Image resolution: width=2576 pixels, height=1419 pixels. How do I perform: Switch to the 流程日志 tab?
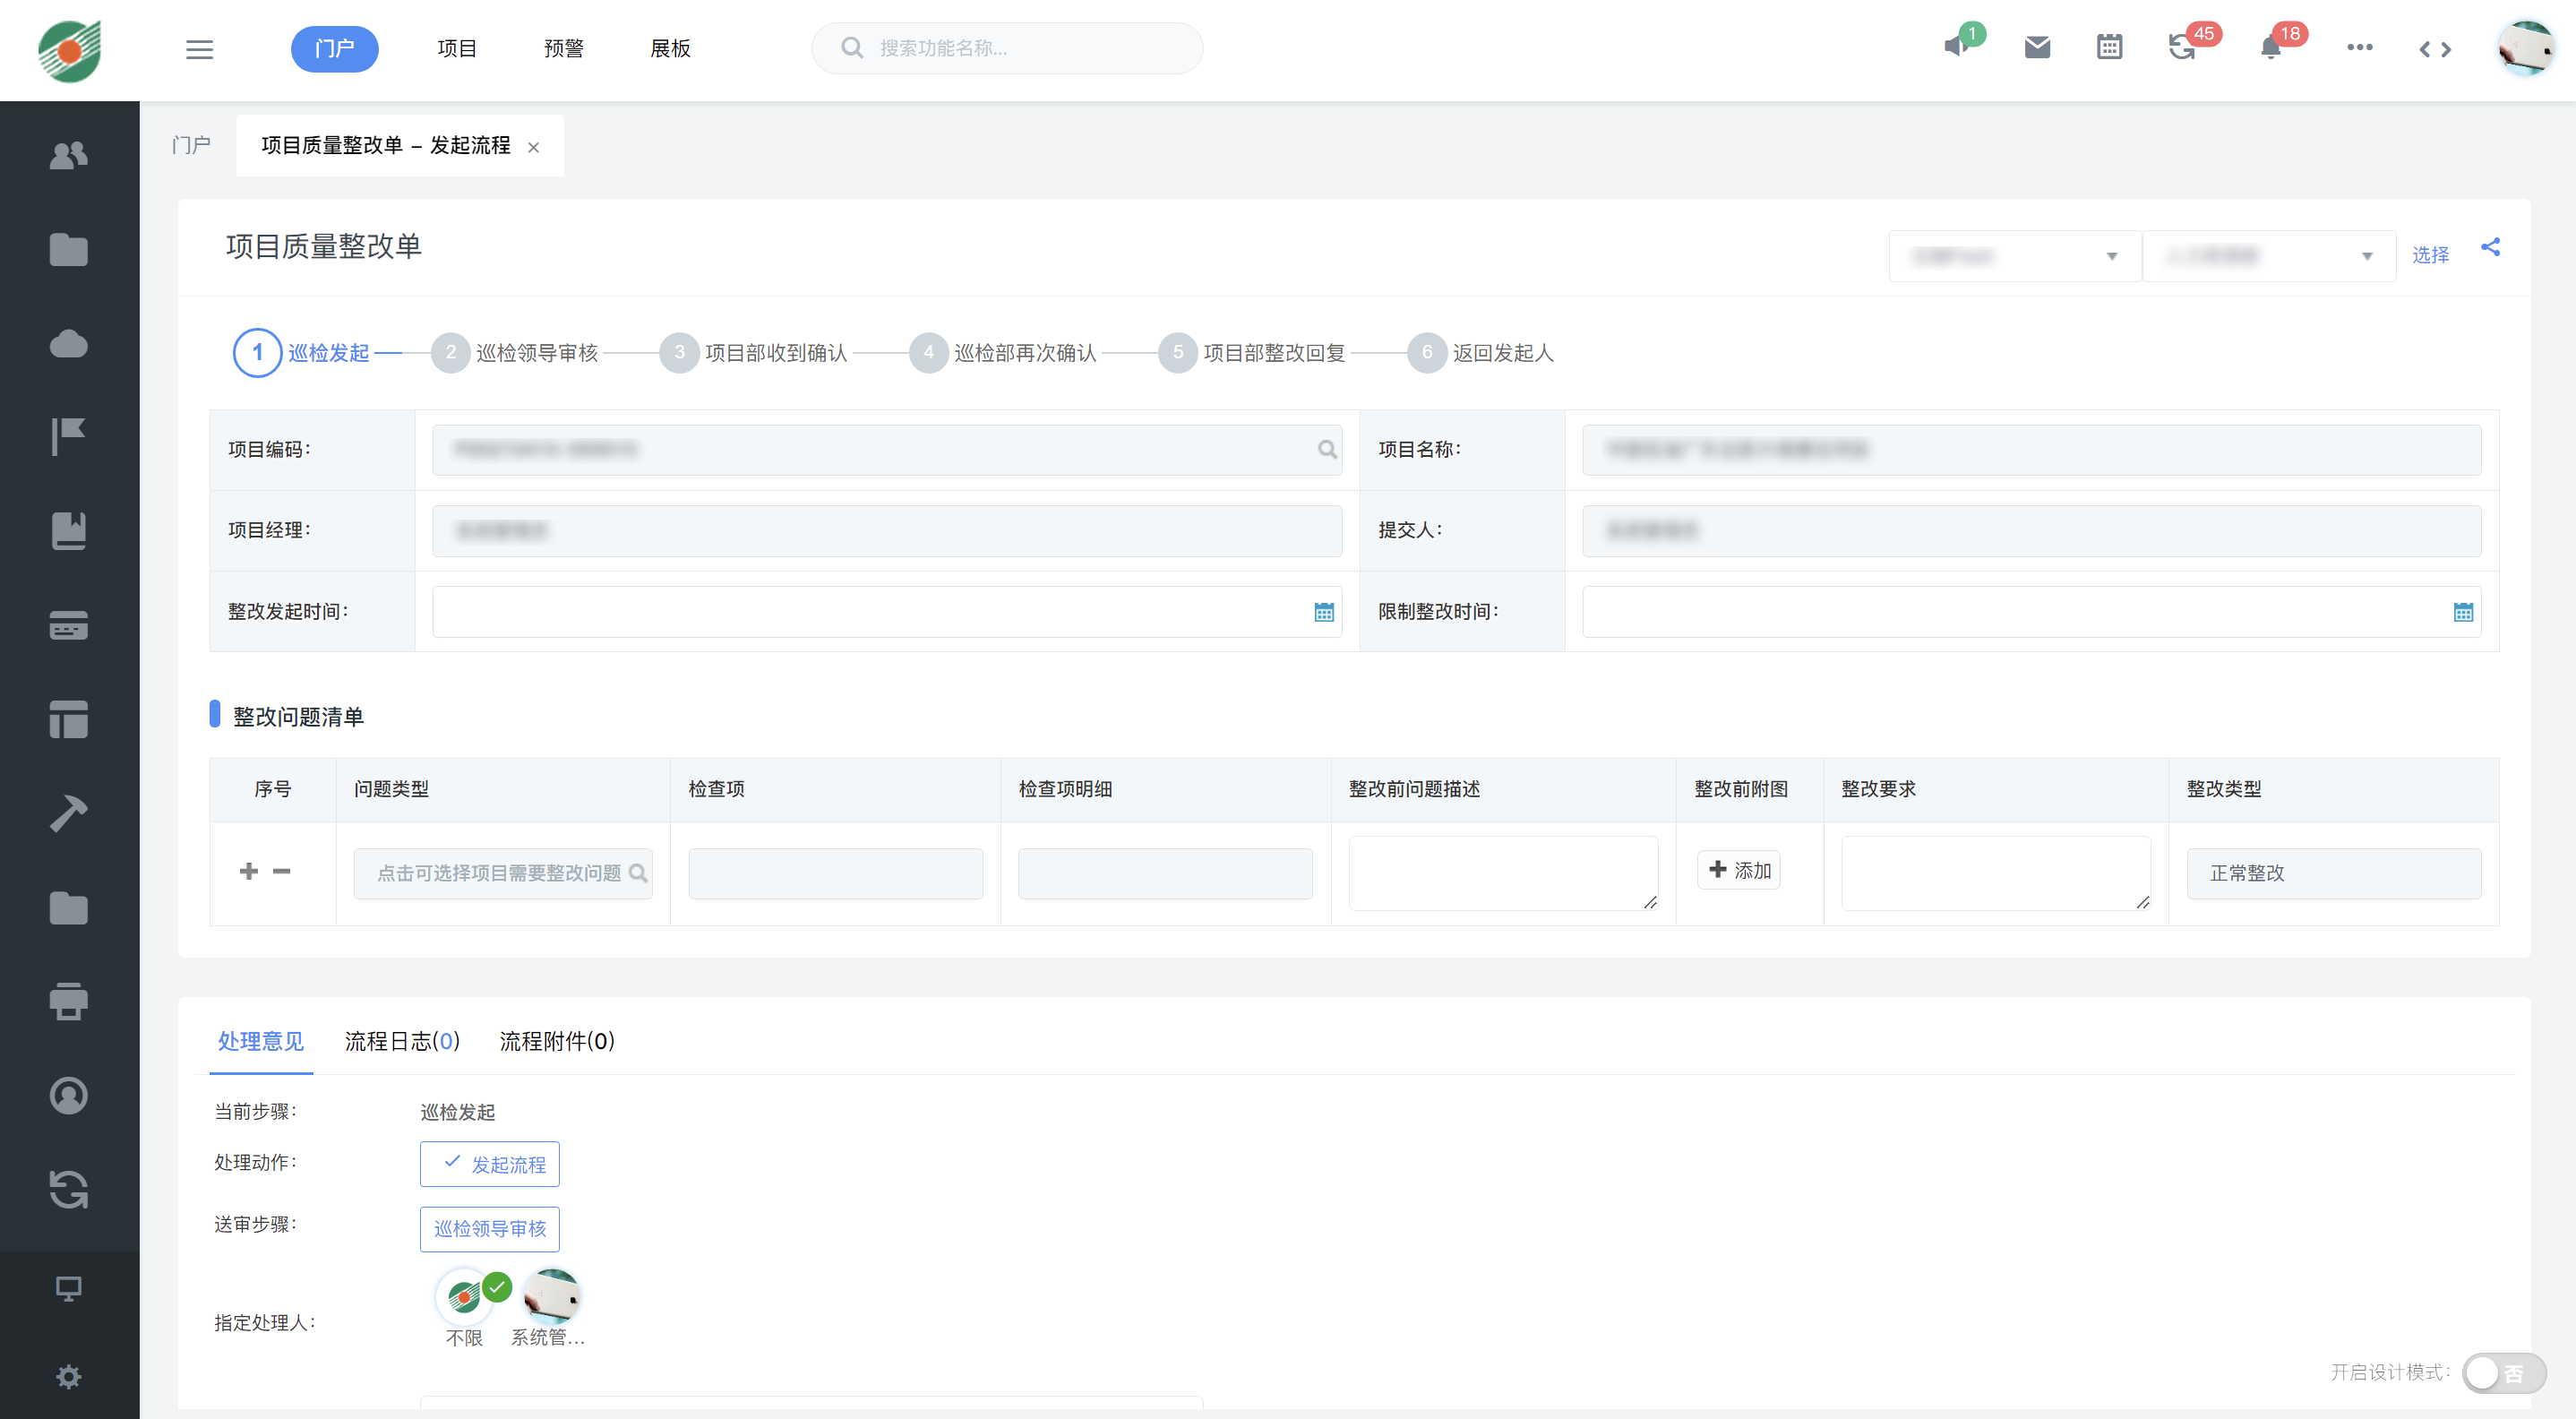click(x=402, y=1041)
